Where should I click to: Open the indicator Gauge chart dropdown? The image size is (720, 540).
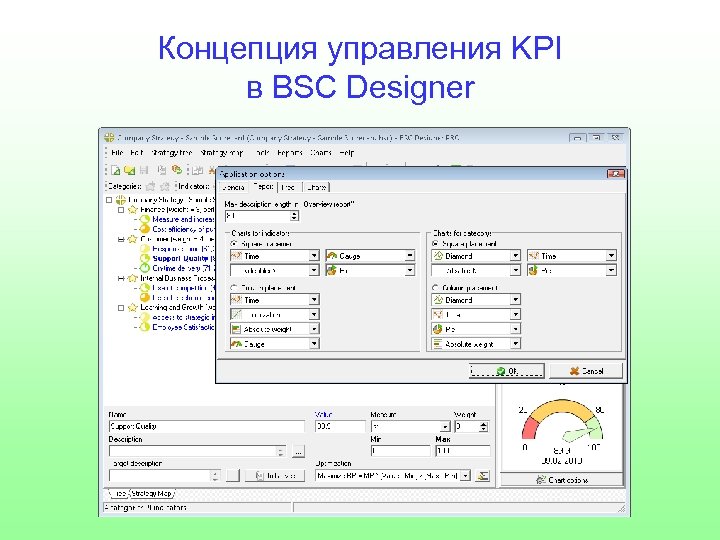coord(410,256)
